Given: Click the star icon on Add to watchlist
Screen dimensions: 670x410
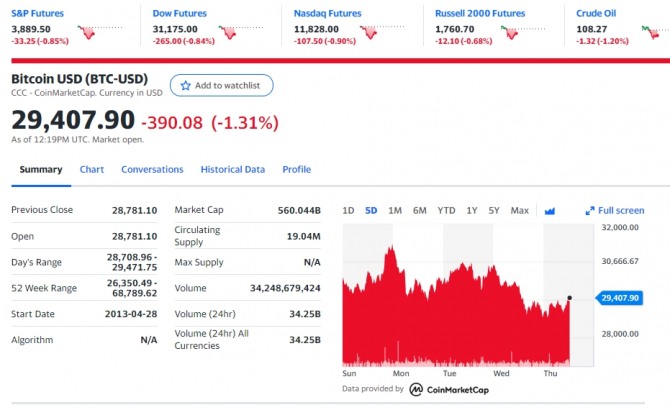Looking at the screenshot, I should point(184,86).
